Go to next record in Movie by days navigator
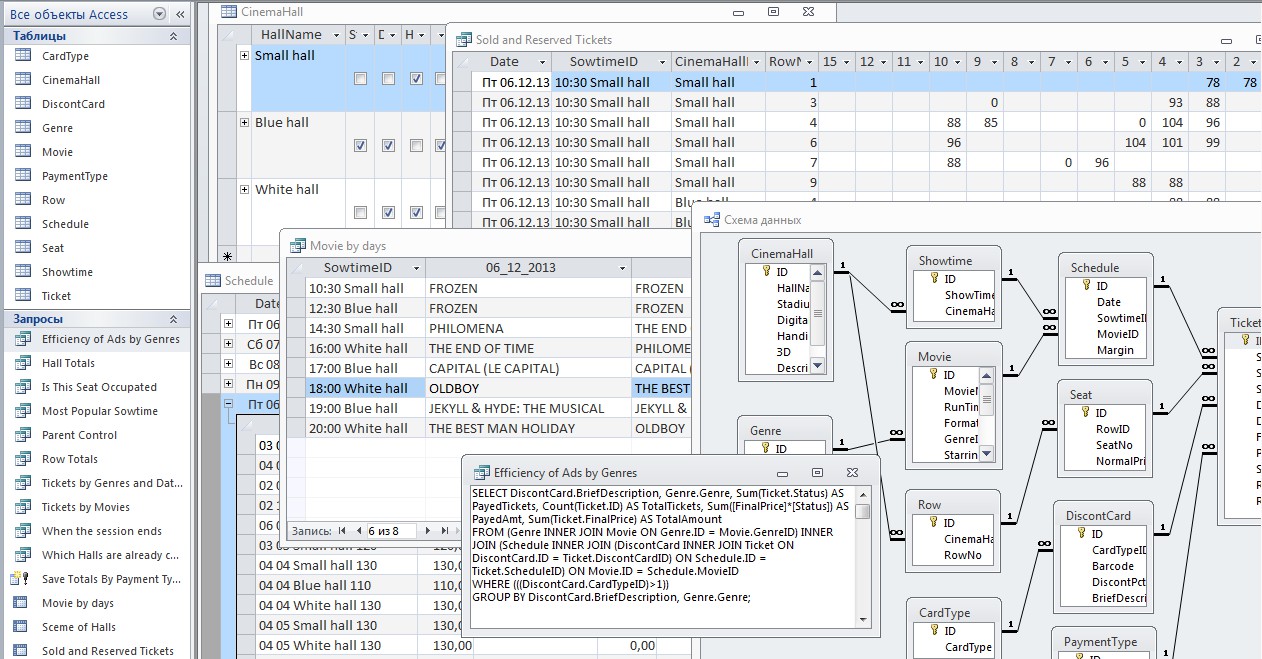Screen dimensions: 1262x659 428,531
